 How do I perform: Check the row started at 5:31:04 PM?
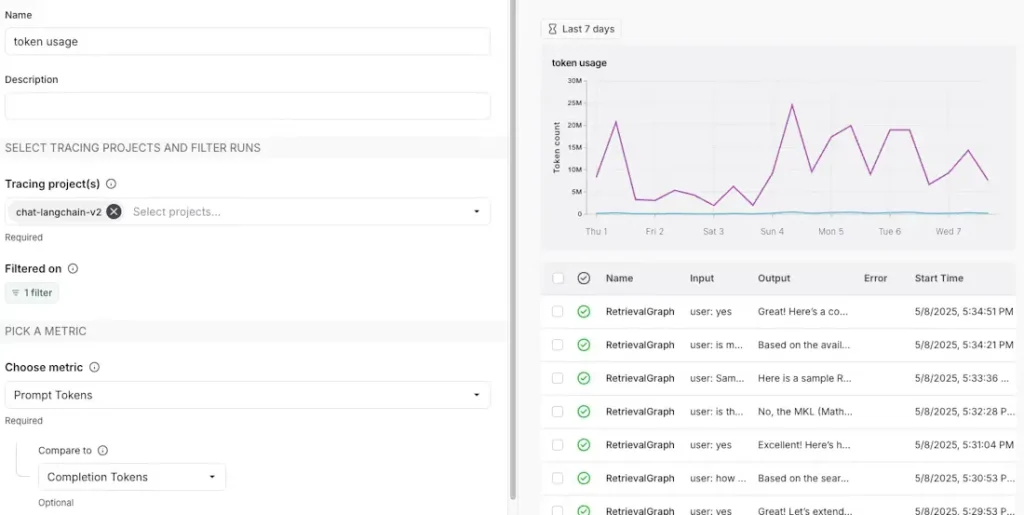pos(558,445)
